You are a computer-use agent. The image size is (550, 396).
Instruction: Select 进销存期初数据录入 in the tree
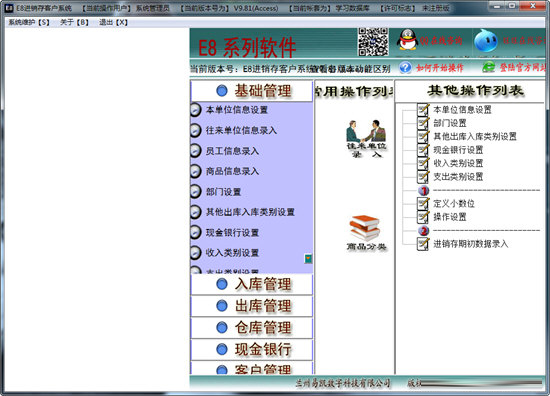tap(471, 244)
